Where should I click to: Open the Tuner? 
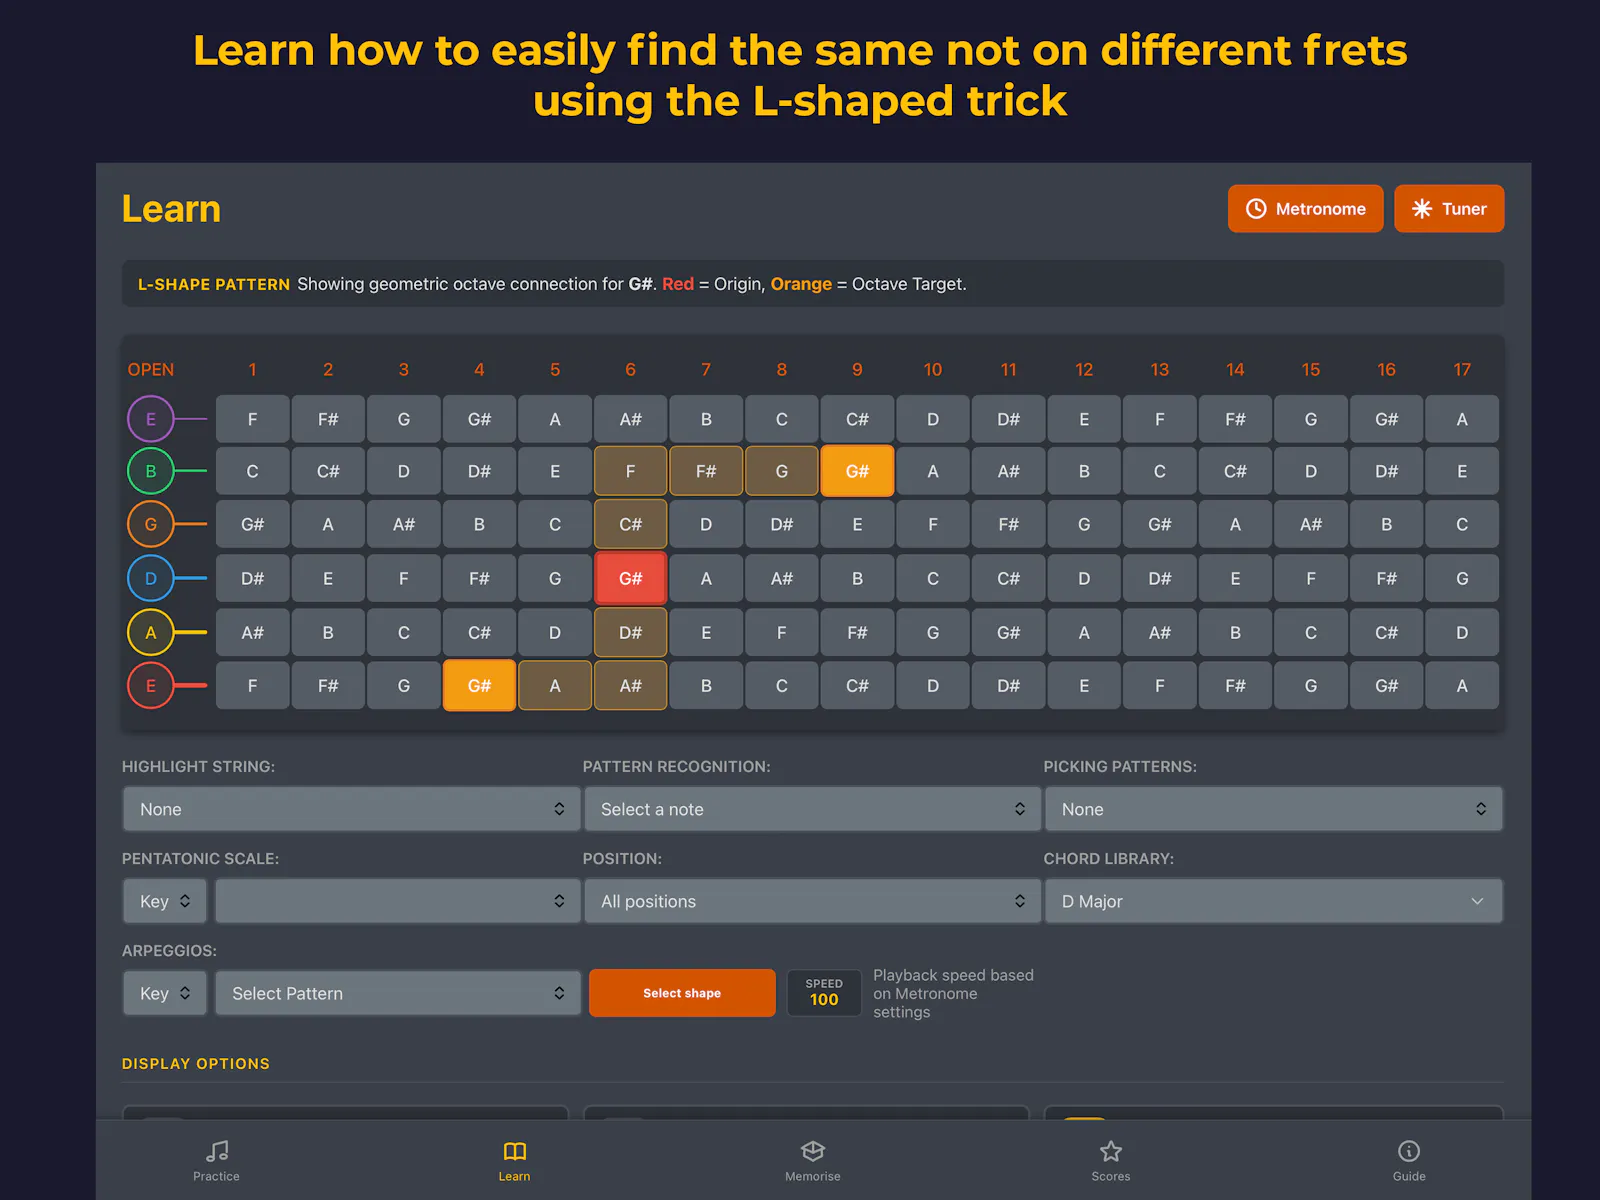coord(1449,209)
